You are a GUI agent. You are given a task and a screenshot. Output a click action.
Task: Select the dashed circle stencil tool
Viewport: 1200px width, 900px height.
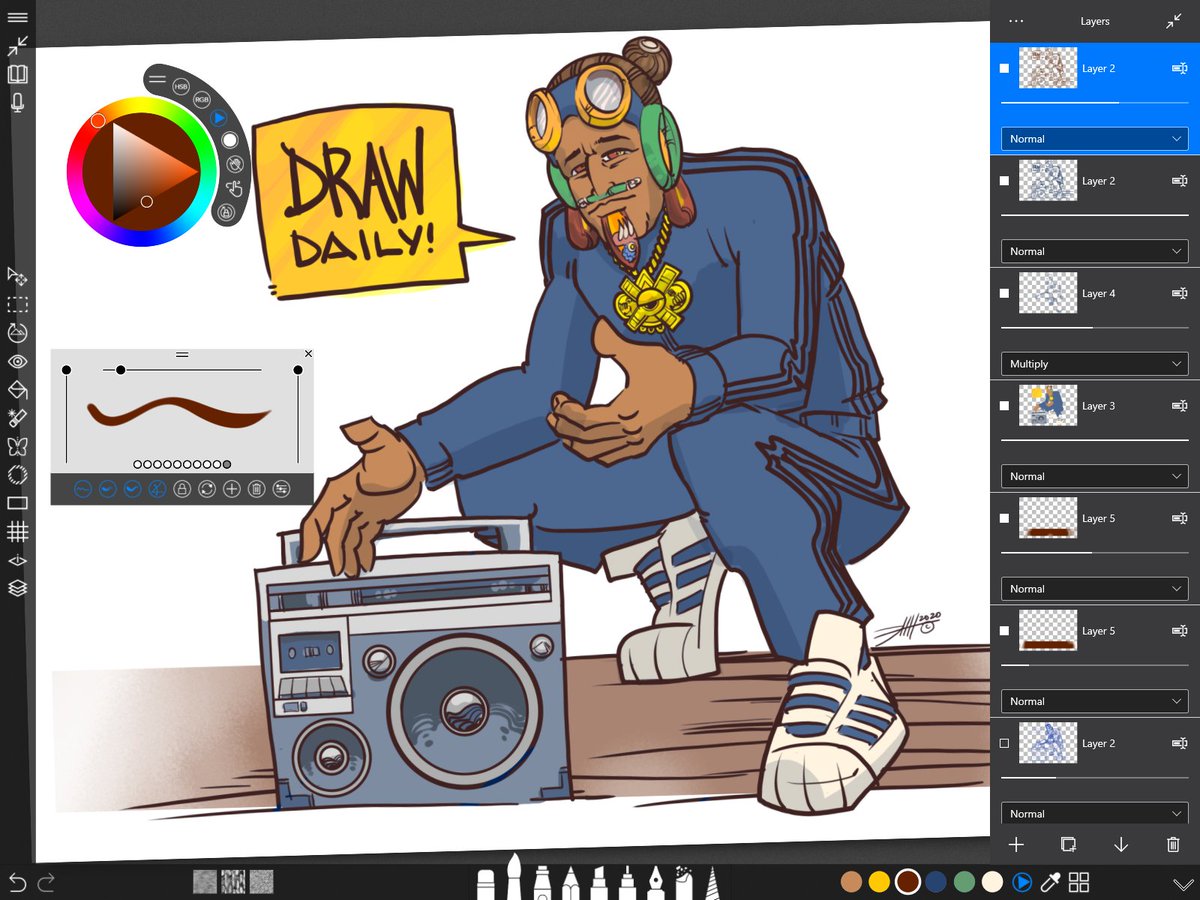[x=17, y=475]
